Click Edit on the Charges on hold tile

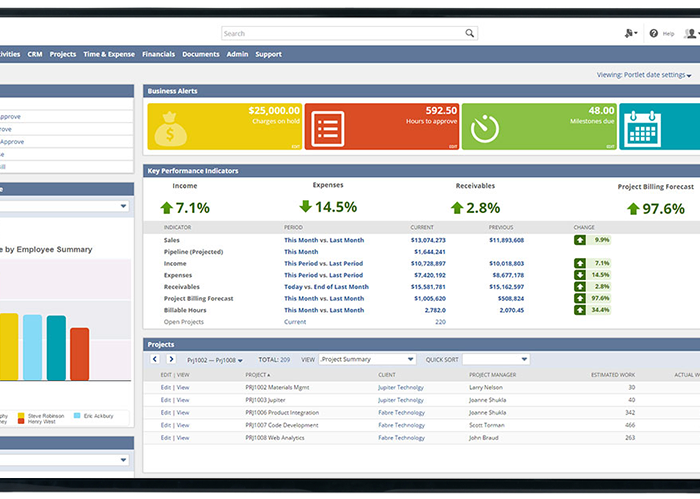pyautogui.click(x=296, y=146)
